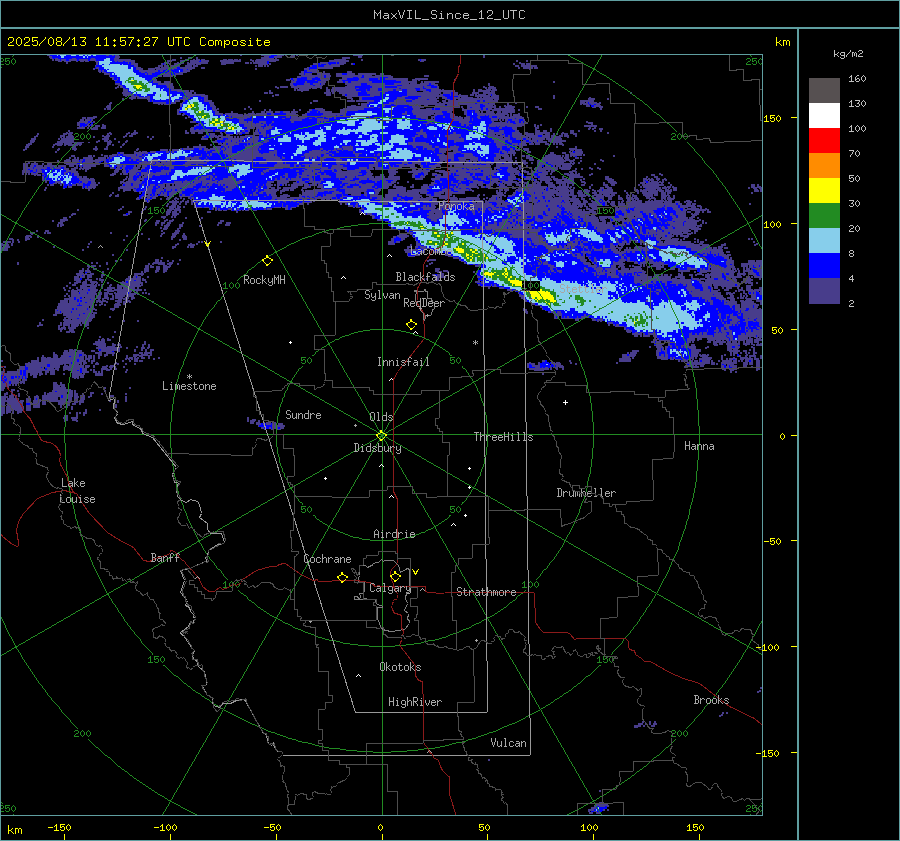Screen dimensions: 900x841
Task: Click the RedDeer city label
Action: click(x=424, y=303)
